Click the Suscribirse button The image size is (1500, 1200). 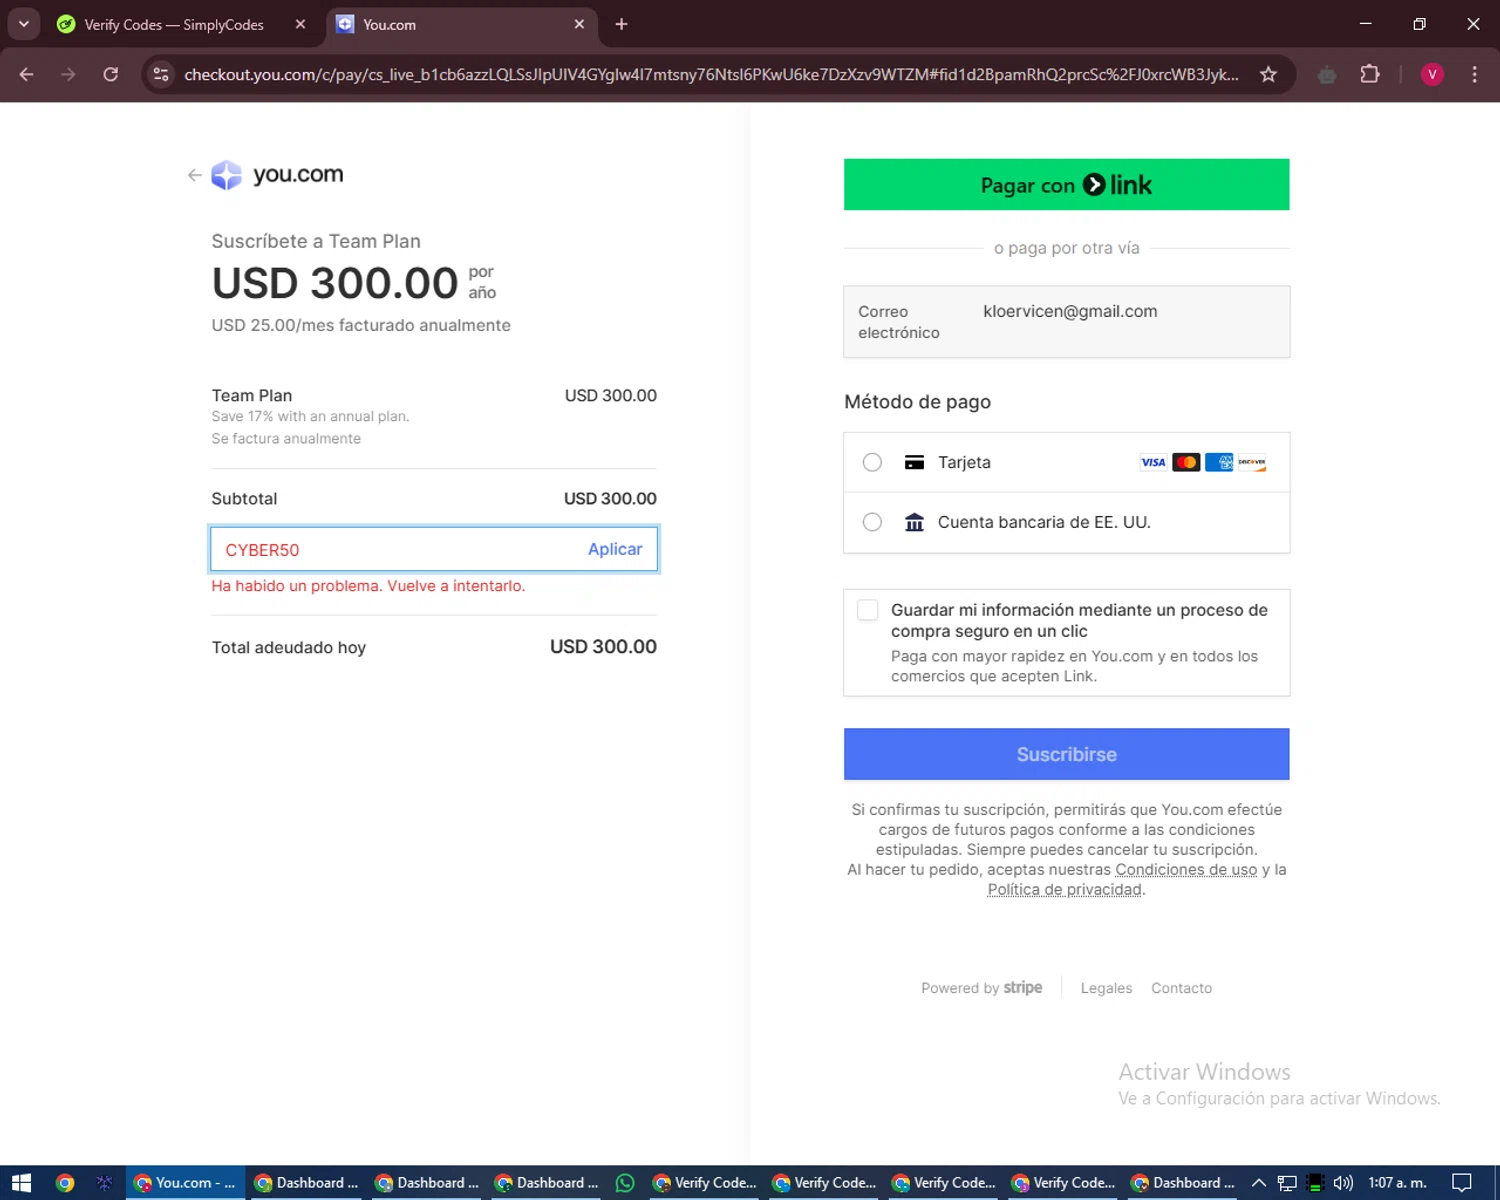pyautogui.click(x=1066, y=754)
